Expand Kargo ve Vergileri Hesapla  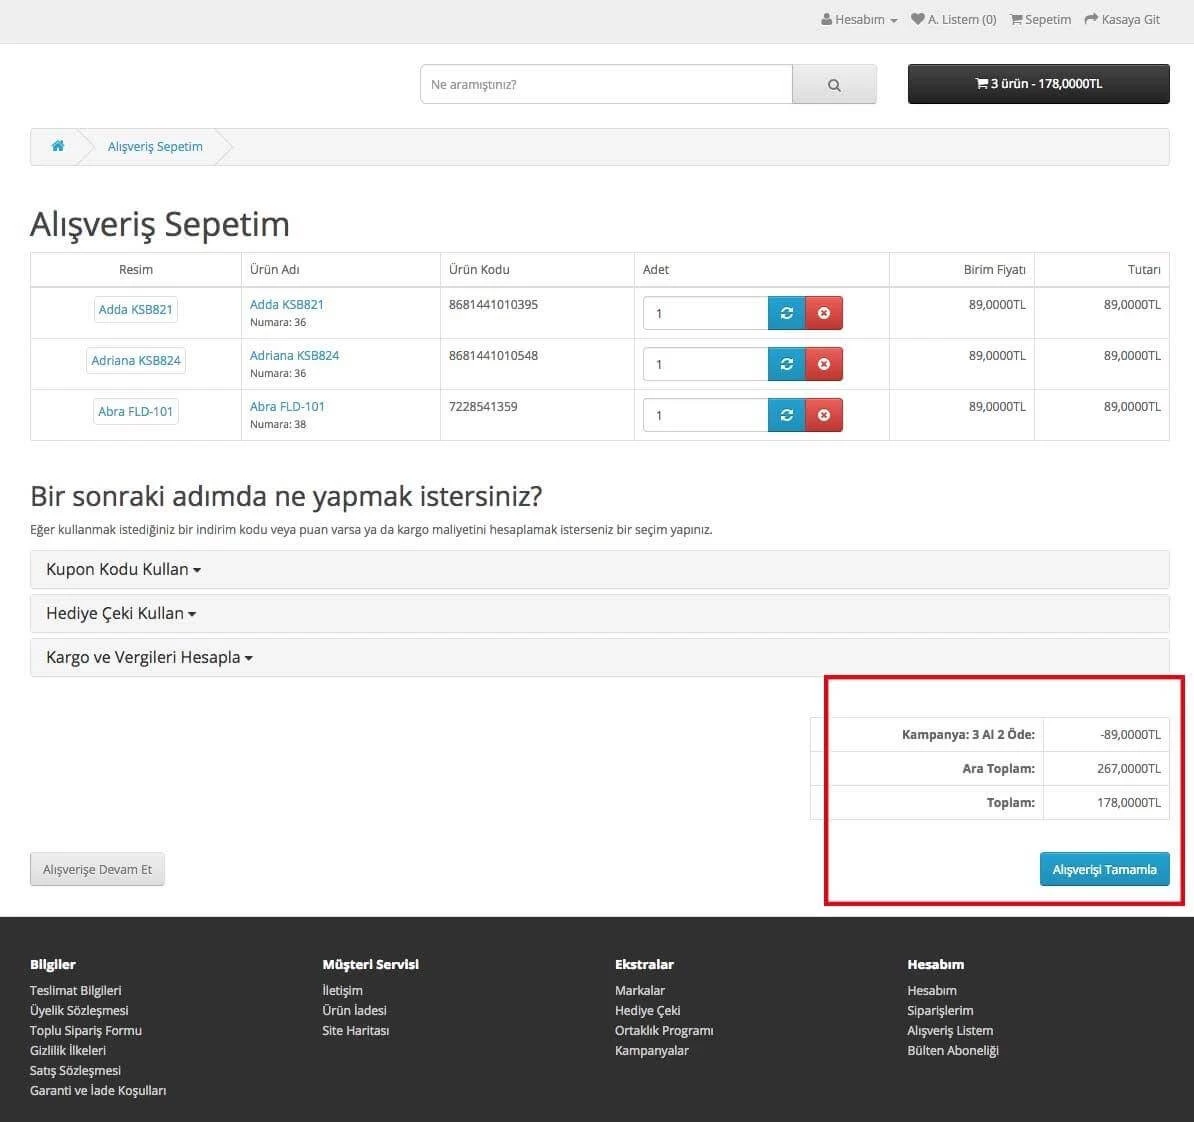[147, 657]
